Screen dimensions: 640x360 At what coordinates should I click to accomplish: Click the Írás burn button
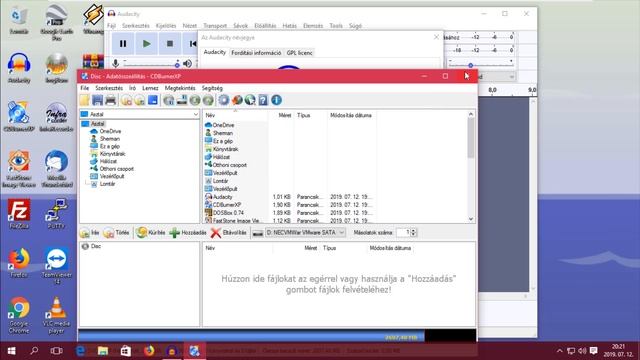pyautogui.click(x=90, y=233)
